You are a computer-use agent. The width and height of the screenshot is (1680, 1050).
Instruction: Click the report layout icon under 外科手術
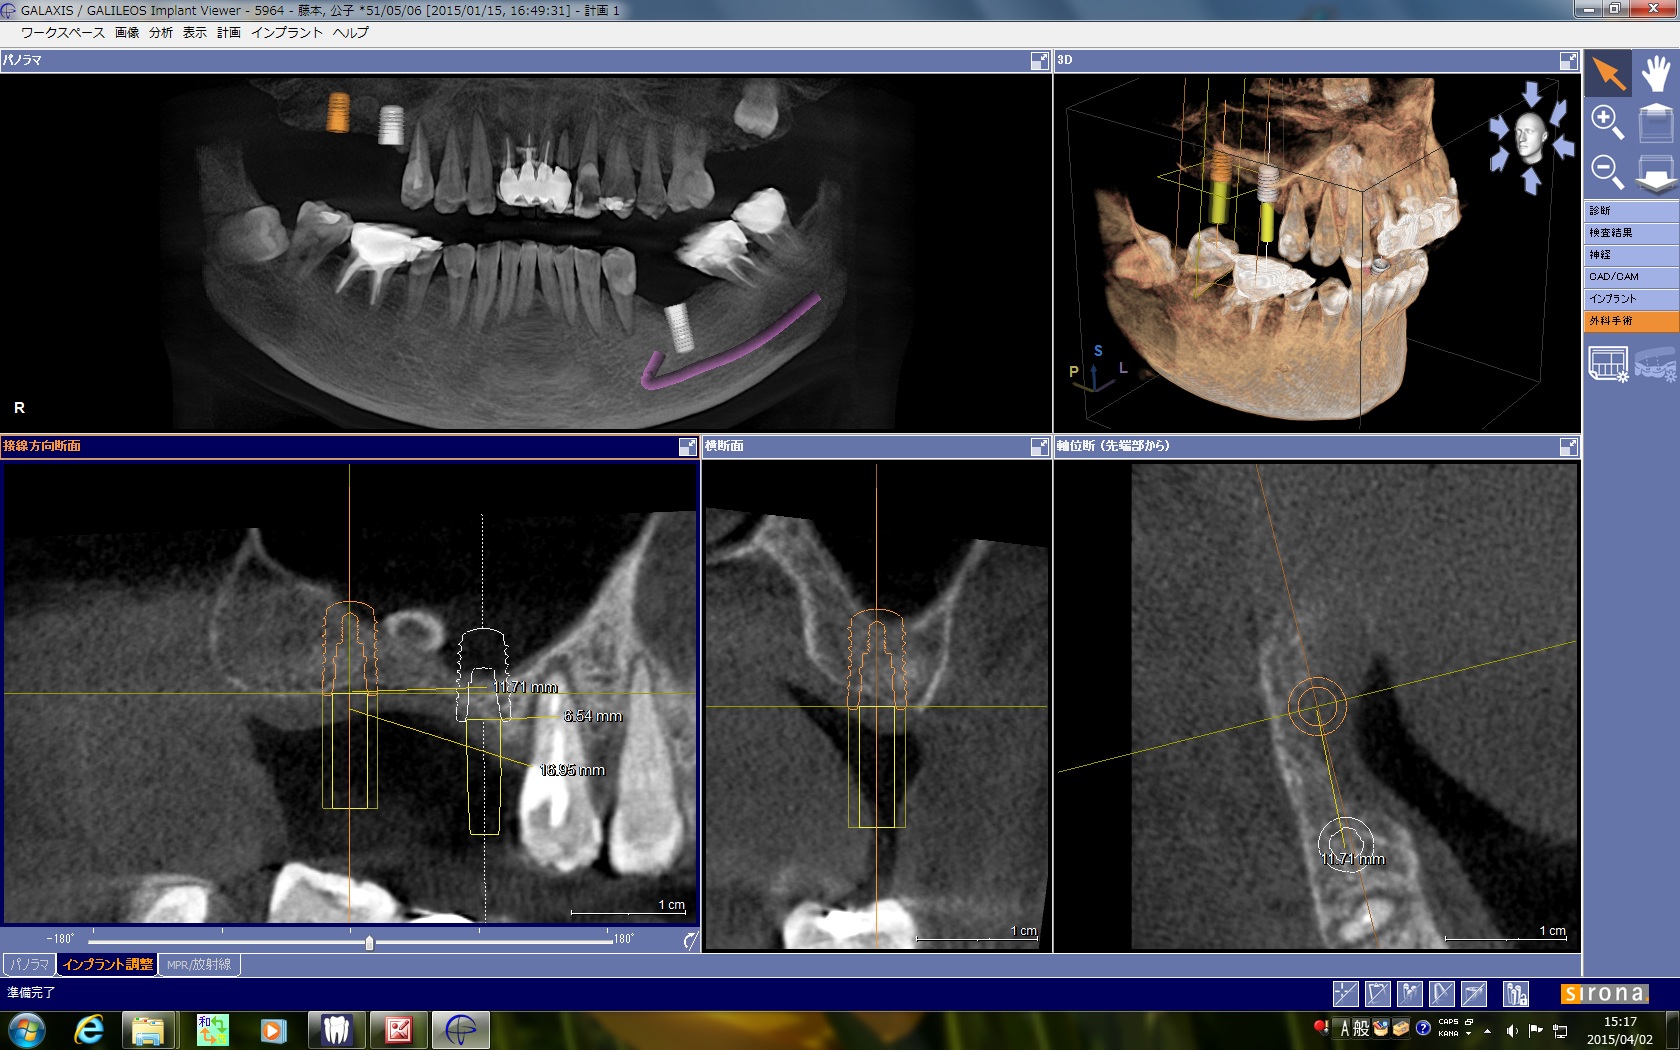(x=1608, y=364)
